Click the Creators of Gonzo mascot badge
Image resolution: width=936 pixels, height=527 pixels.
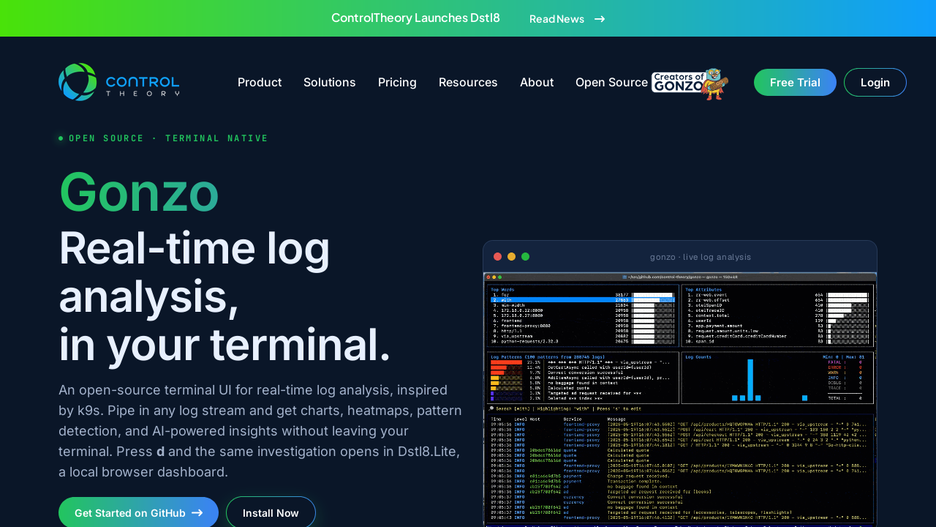tap(690, 83)
